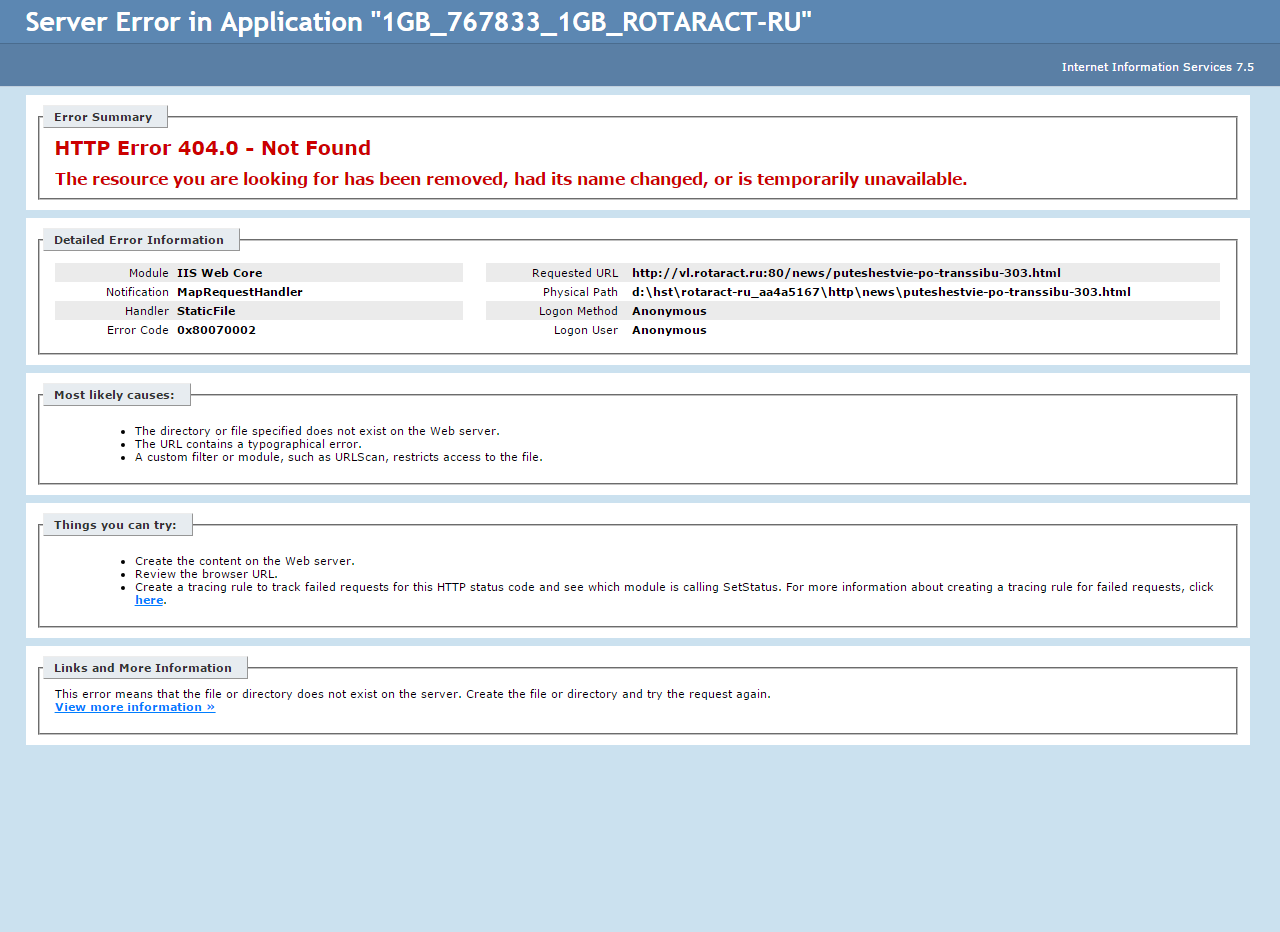Click 'Create the content on the Web server.' bullet

point(245,561)
